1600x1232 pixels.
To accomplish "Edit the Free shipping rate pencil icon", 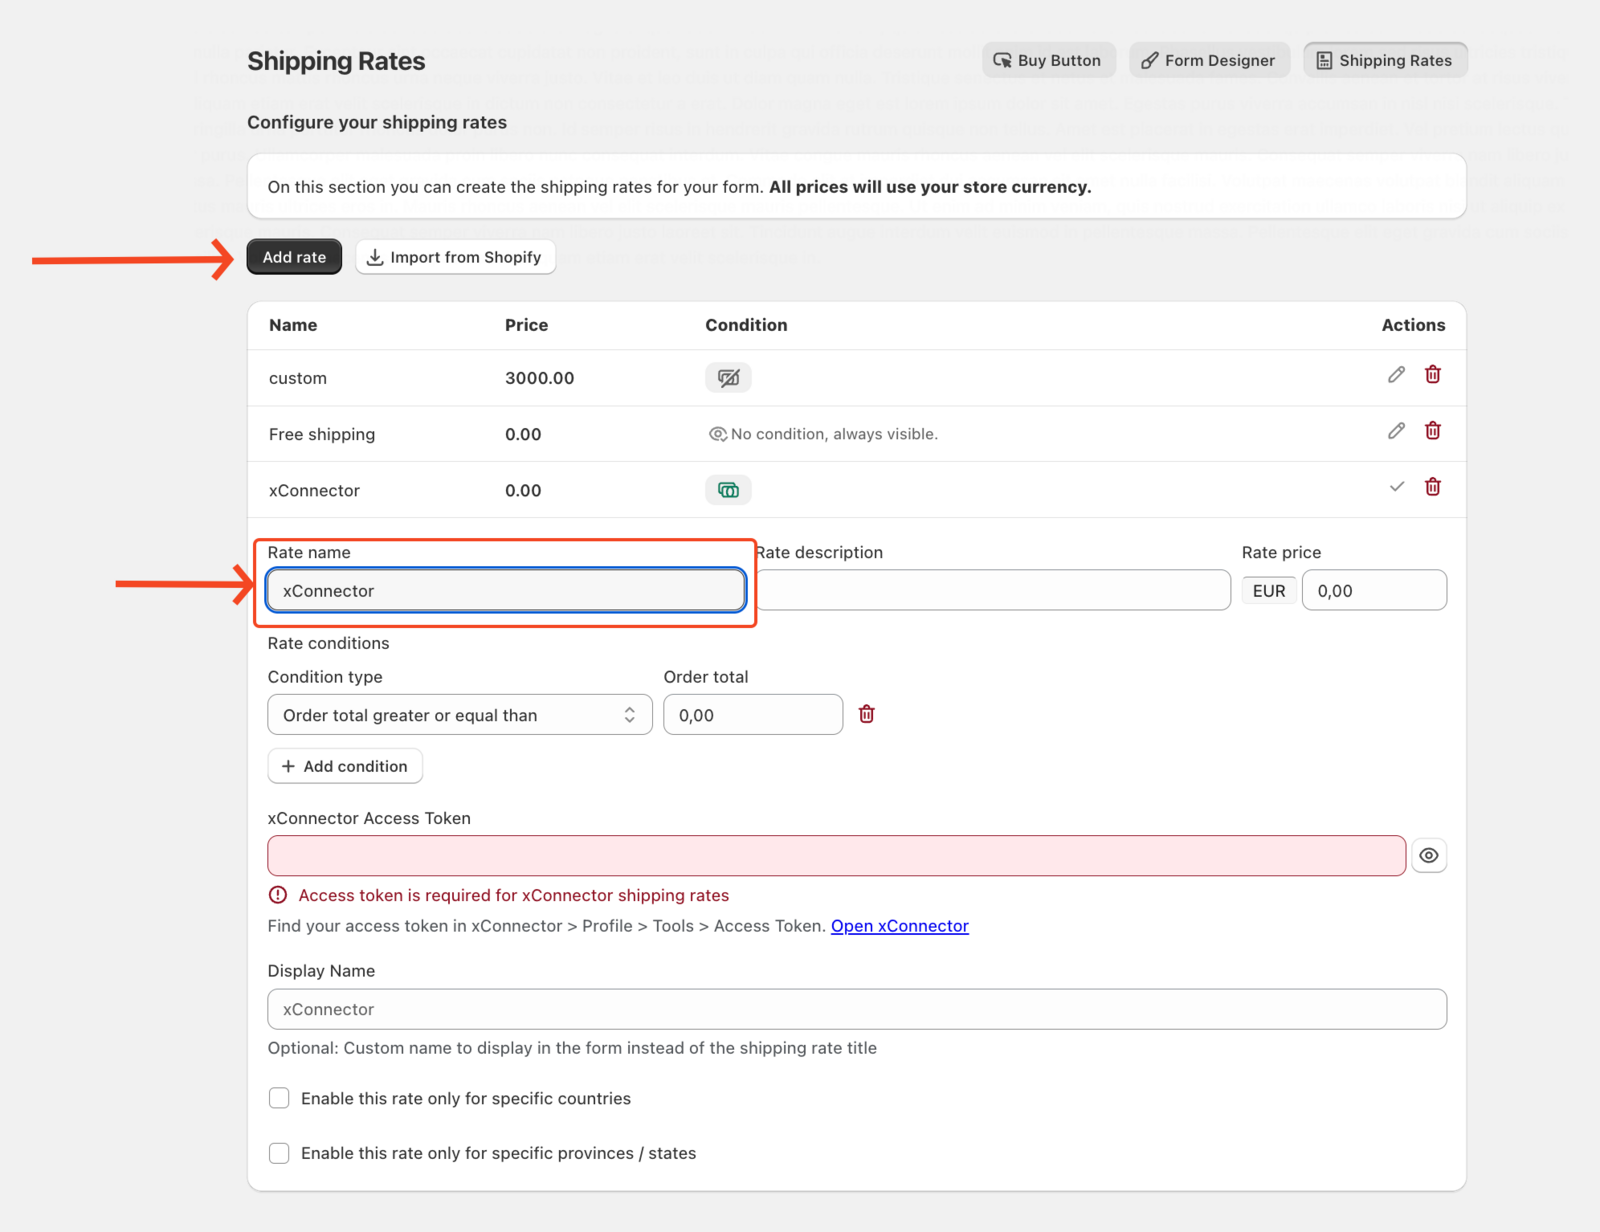I will pyautogui.click(x=1396, y=431).
